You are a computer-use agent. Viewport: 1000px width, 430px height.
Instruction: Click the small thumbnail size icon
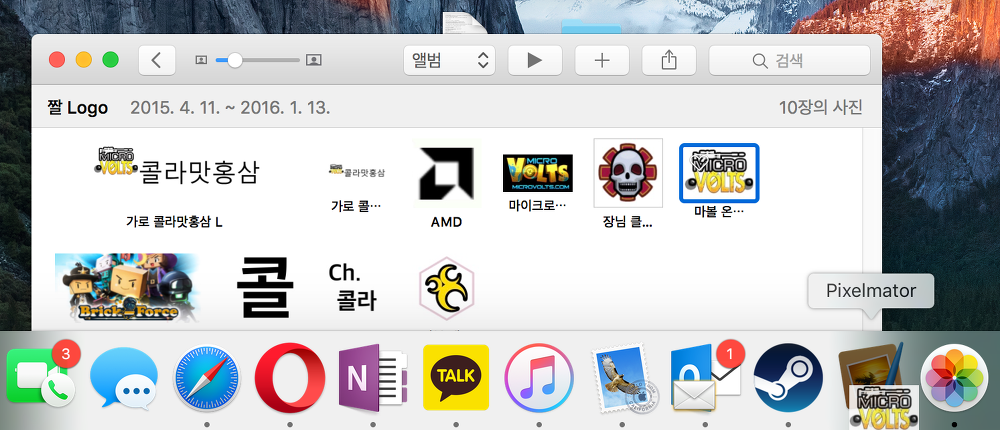point(202,60)
